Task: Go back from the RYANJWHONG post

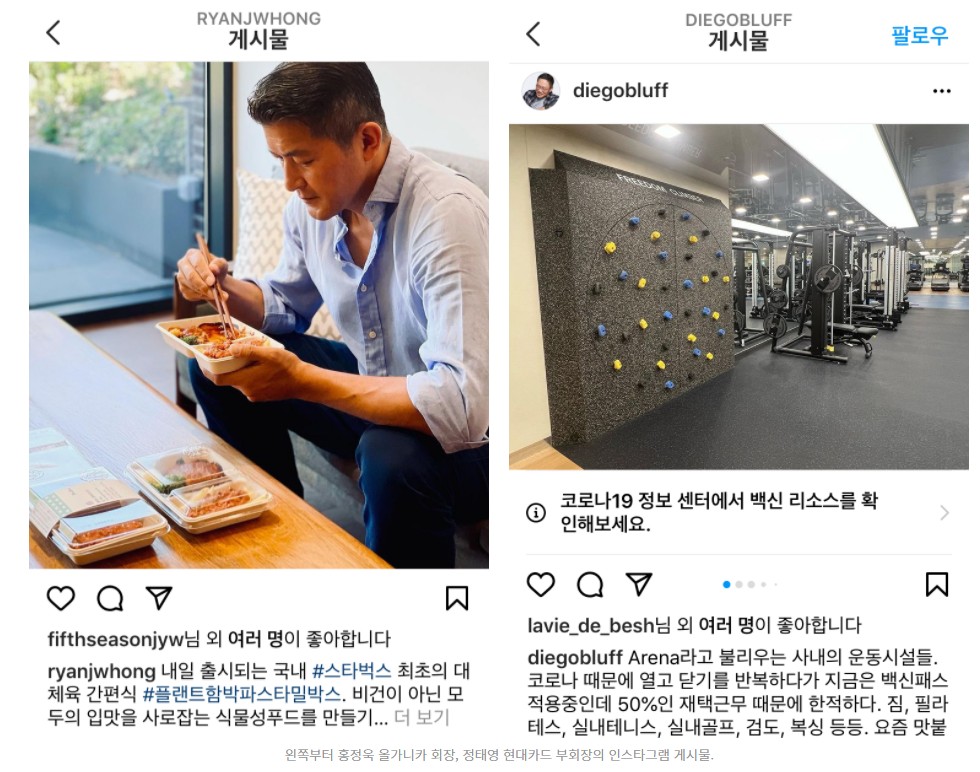Action: pos(54,33)
